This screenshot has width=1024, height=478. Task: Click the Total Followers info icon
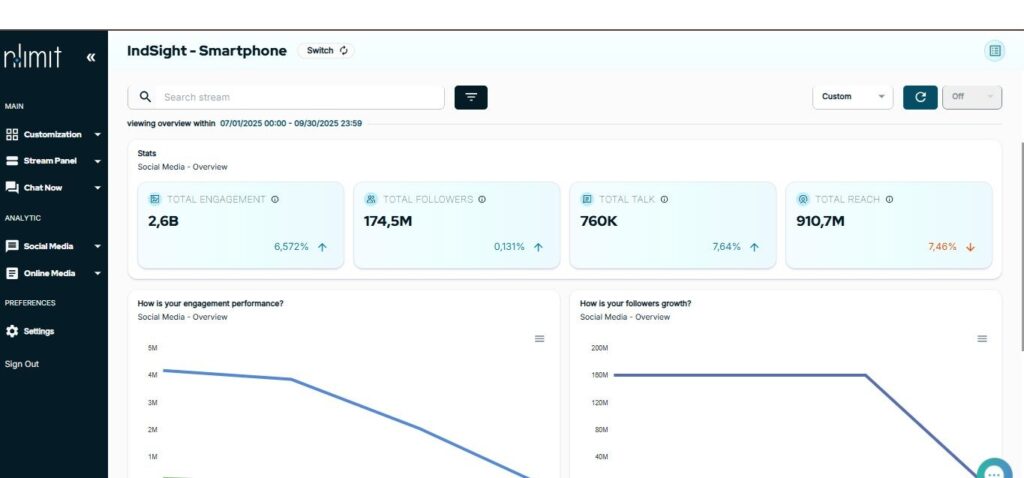(482, 200)
